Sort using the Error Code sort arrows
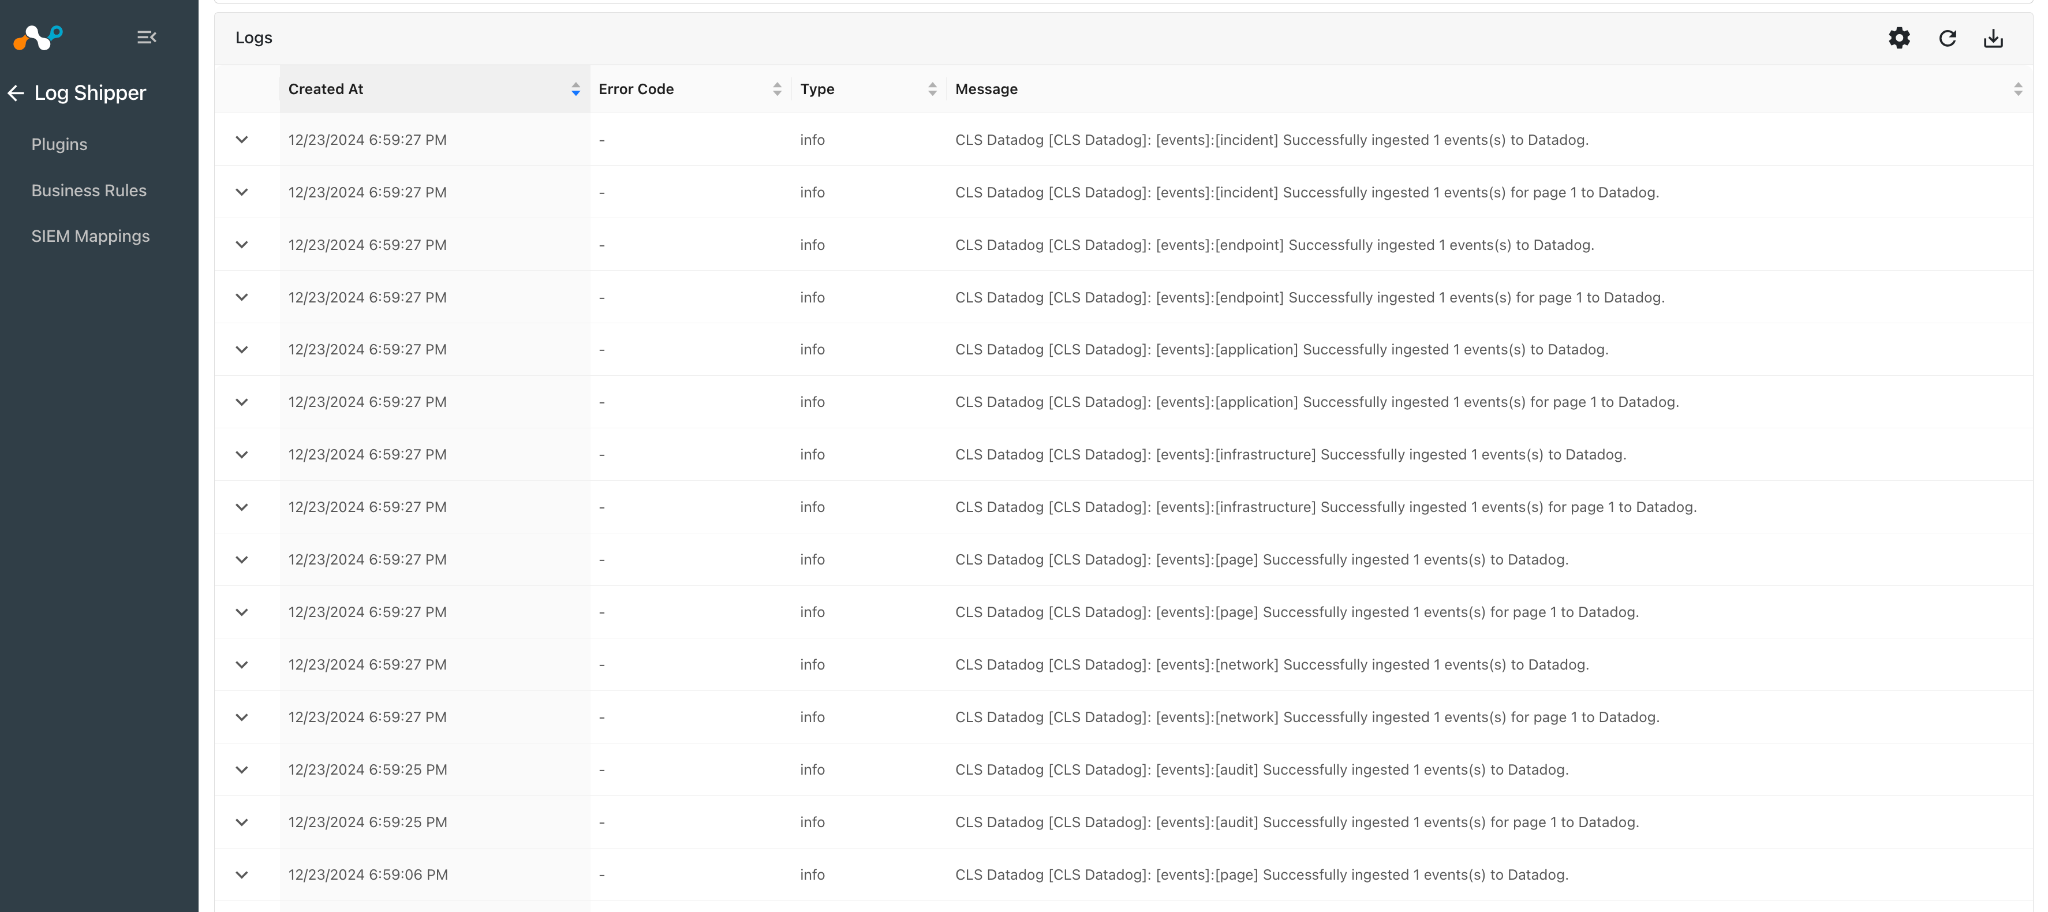Screen dimensions: 2048x912 point(777,89)
